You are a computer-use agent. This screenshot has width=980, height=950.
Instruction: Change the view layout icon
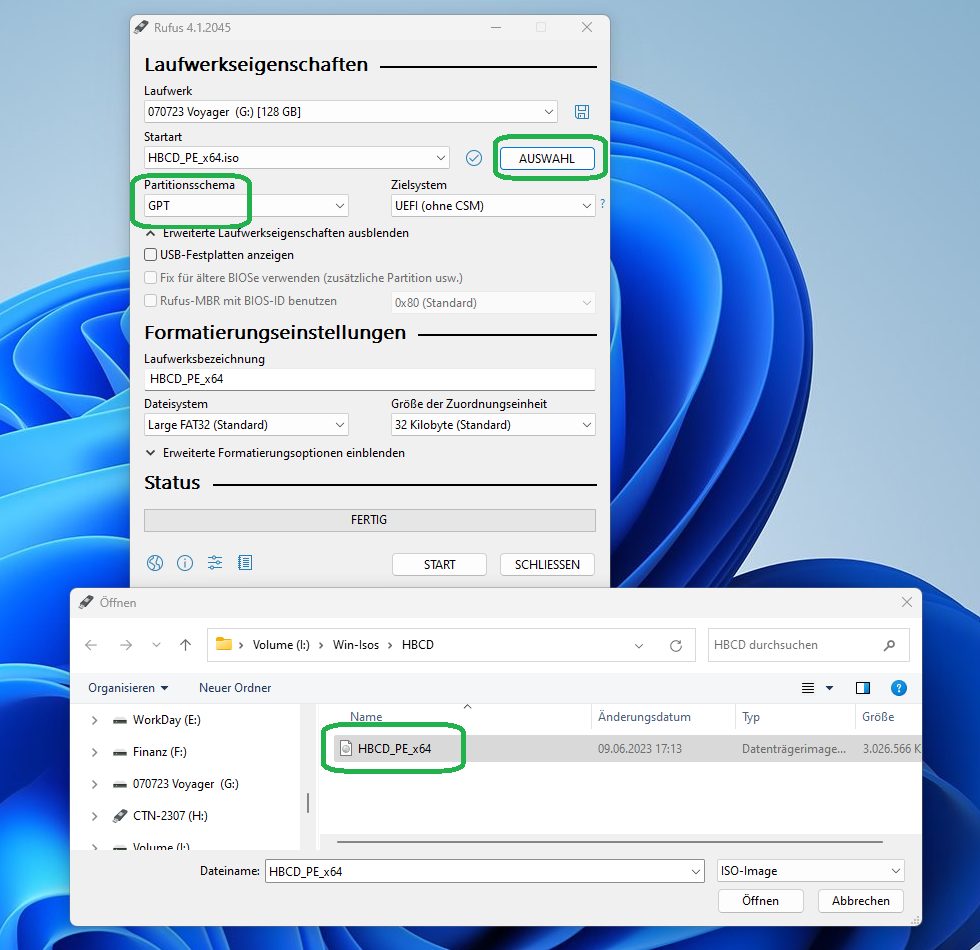click(x=808, y=688)
